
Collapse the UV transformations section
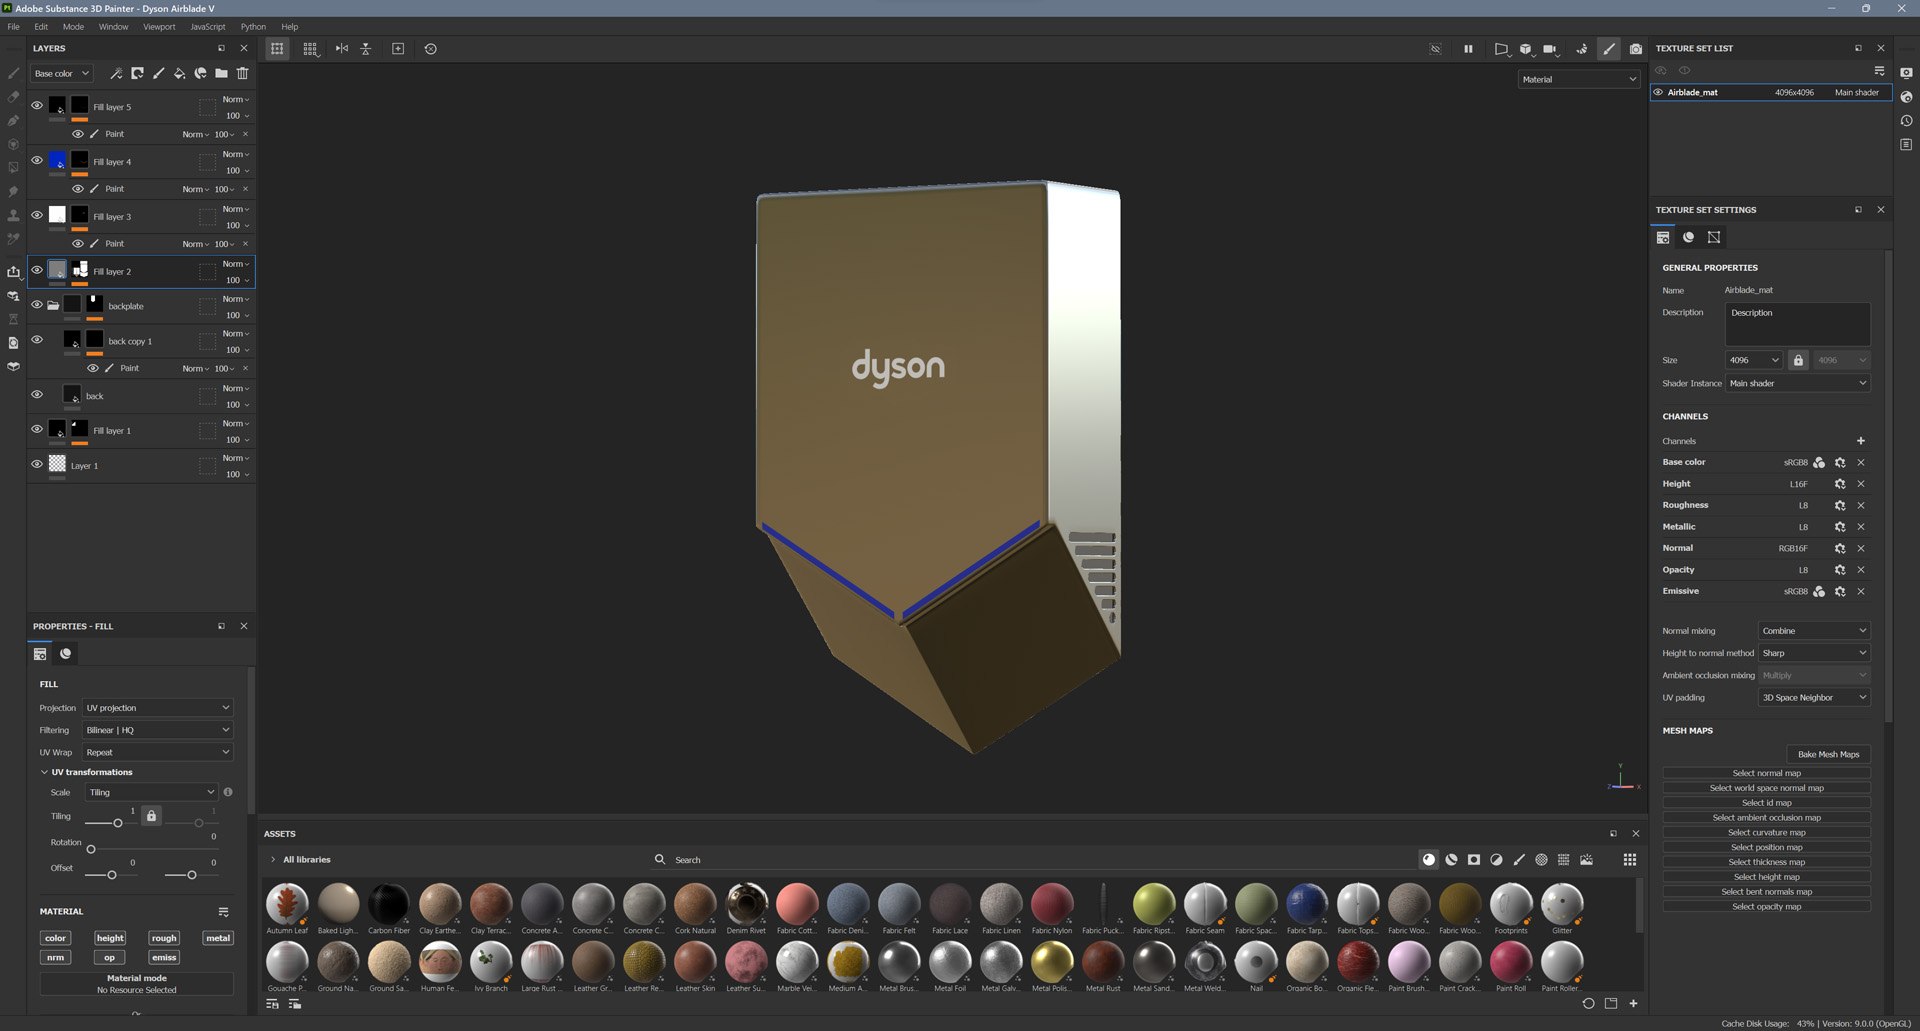[x=44, y=772]
